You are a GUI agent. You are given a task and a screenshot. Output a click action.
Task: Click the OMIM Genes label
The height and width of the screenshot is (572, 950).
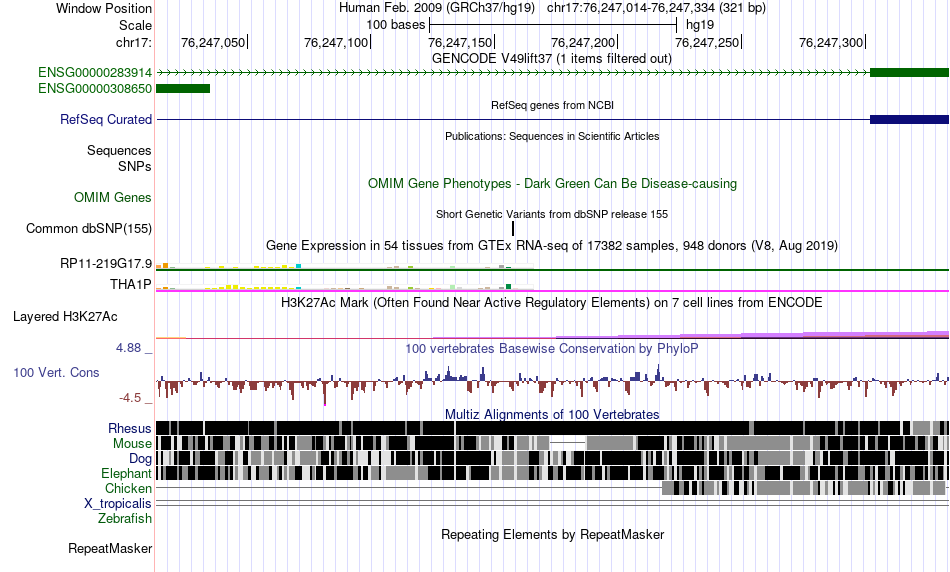113,198
